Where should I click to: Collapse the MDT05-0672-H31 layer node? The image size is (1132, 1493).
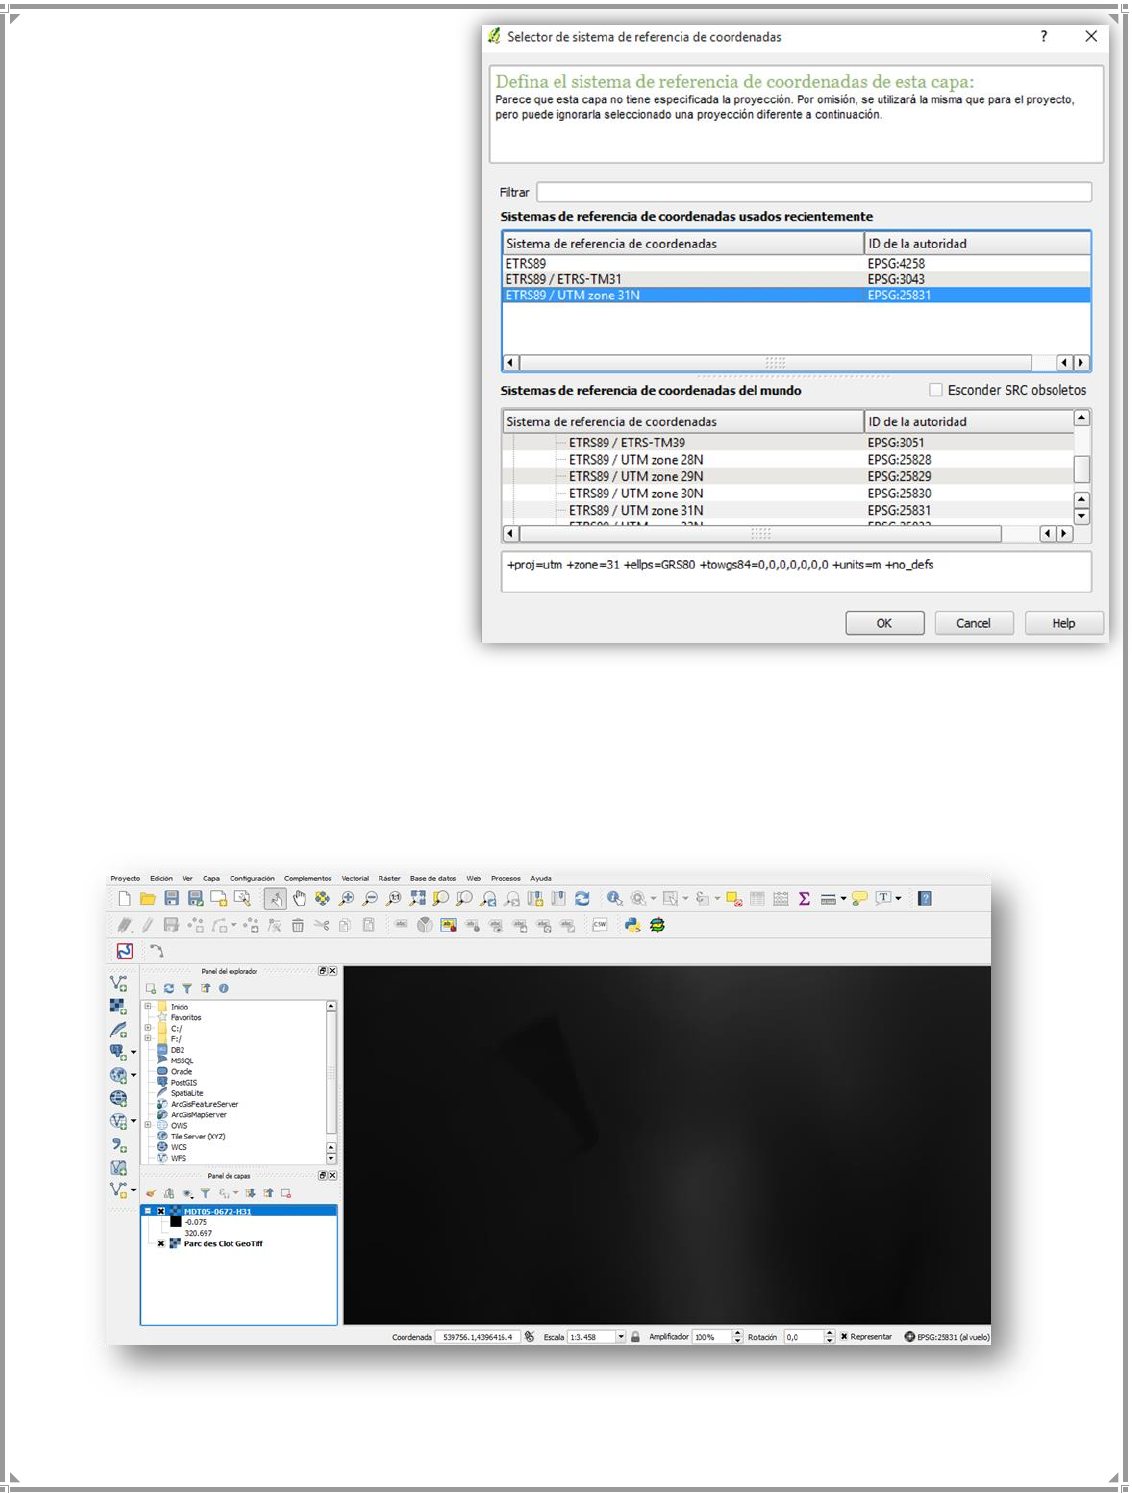tap(148, 1211)
